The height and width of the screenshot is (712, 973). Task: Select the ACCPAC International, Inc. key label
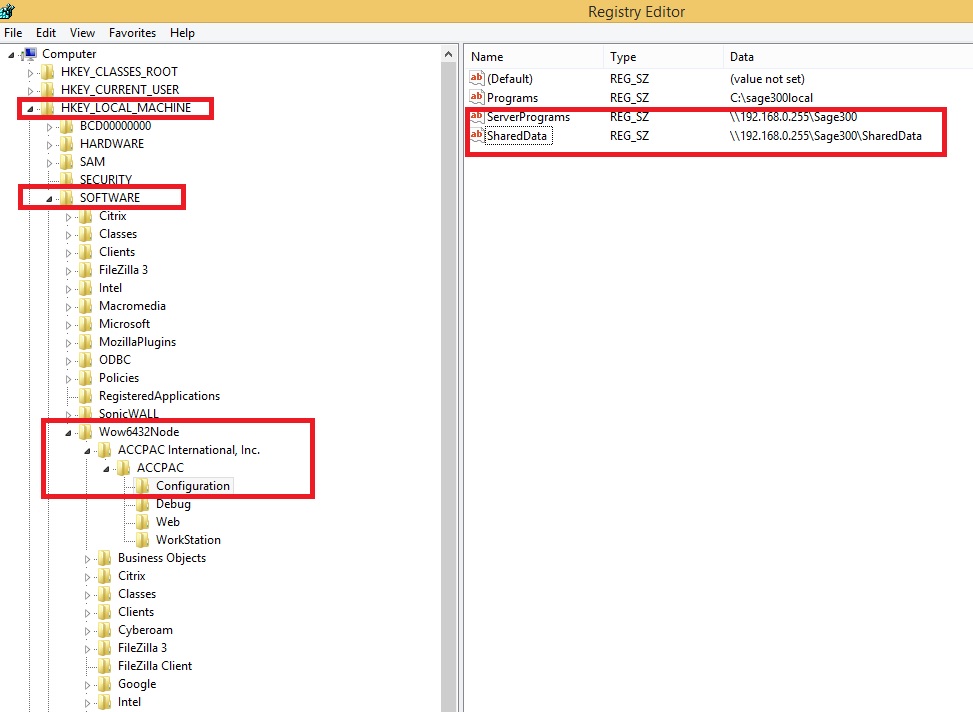click(189, 450)
